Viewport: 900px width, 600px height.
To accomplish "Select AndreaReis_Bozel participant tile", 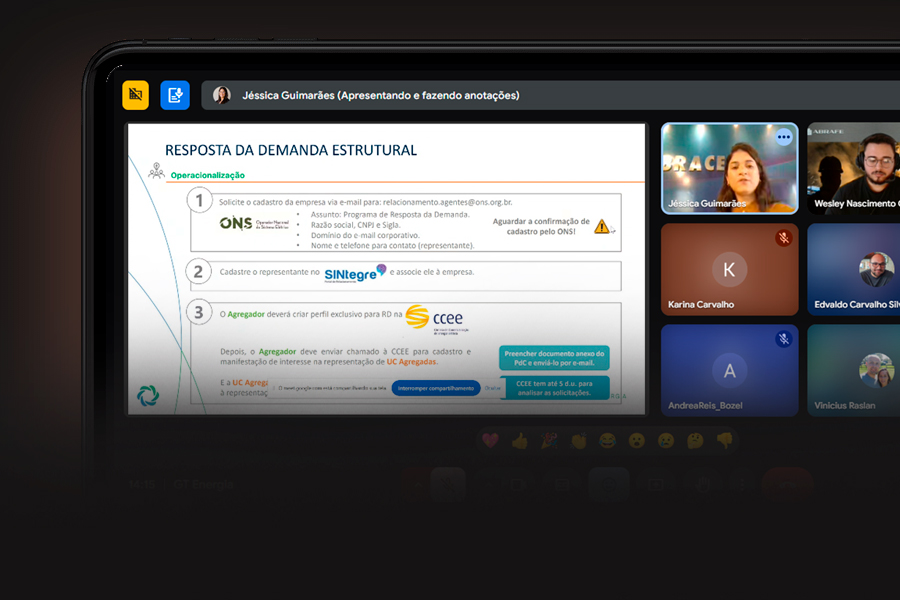I will (x=730, y=370).
